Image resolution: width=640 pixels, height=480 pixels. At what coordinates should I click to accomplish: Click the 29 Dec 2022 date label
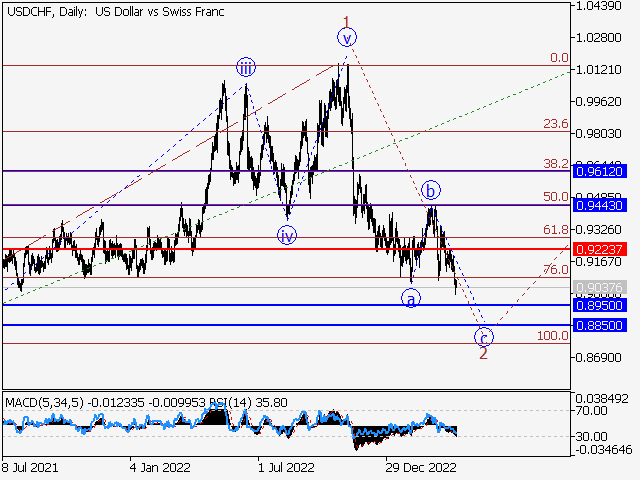[421, 467]
